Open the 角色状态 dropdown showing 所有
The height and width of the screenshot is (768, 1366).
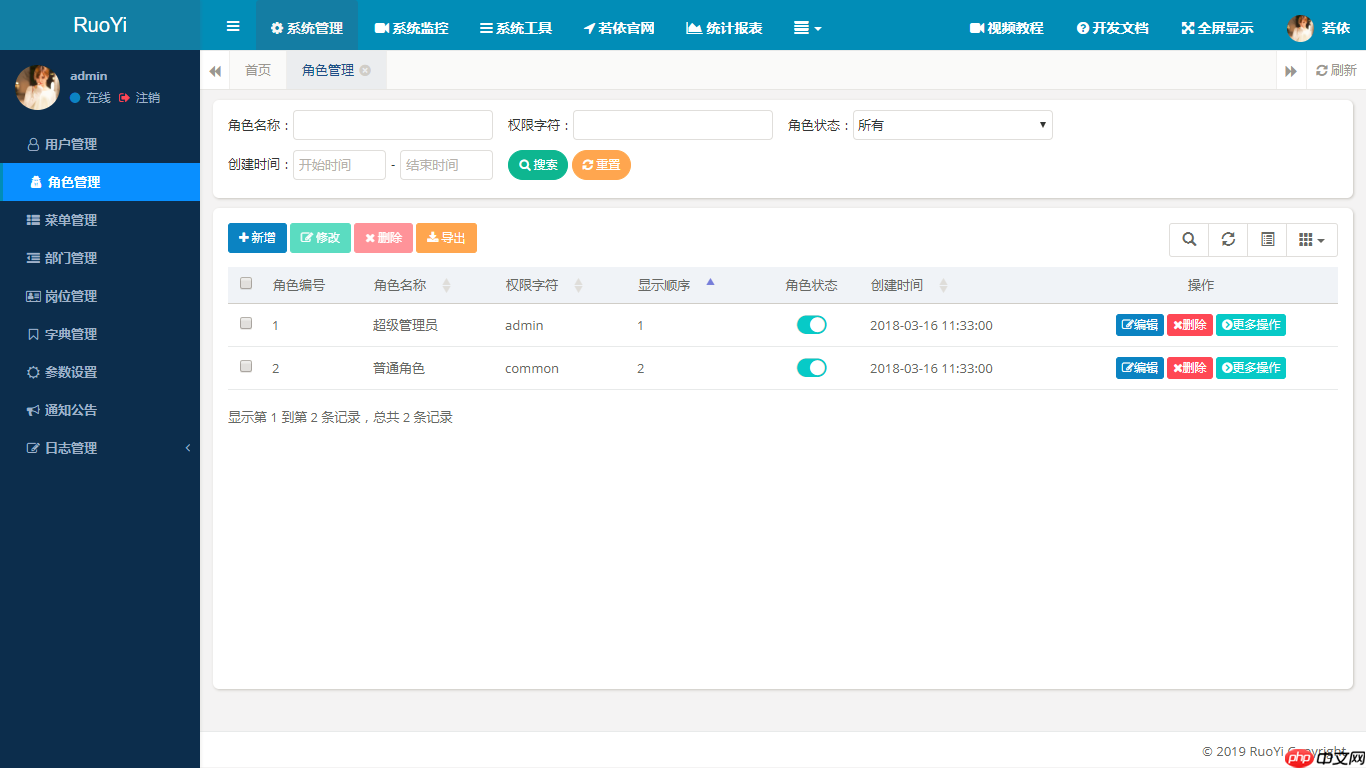[951, 124]
